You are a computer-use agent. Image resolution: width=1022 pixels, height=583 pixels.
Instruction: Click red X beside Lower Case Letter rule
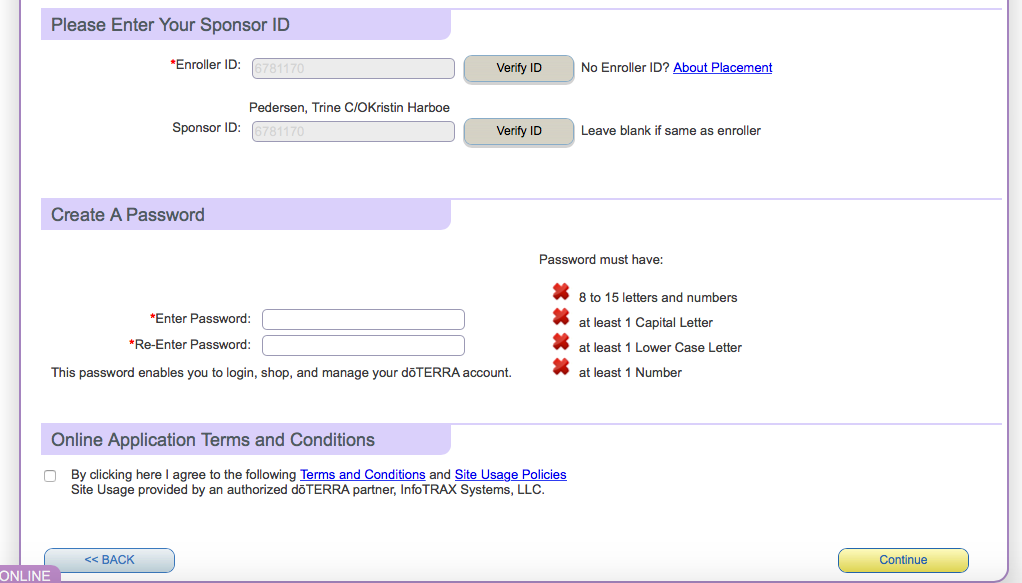(x=561, y=342)
